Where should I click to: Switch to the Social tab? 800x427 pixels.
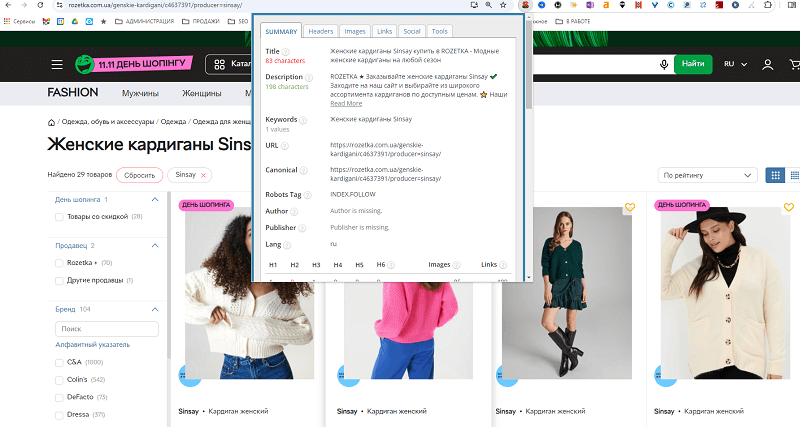click(x=412, y=31)
